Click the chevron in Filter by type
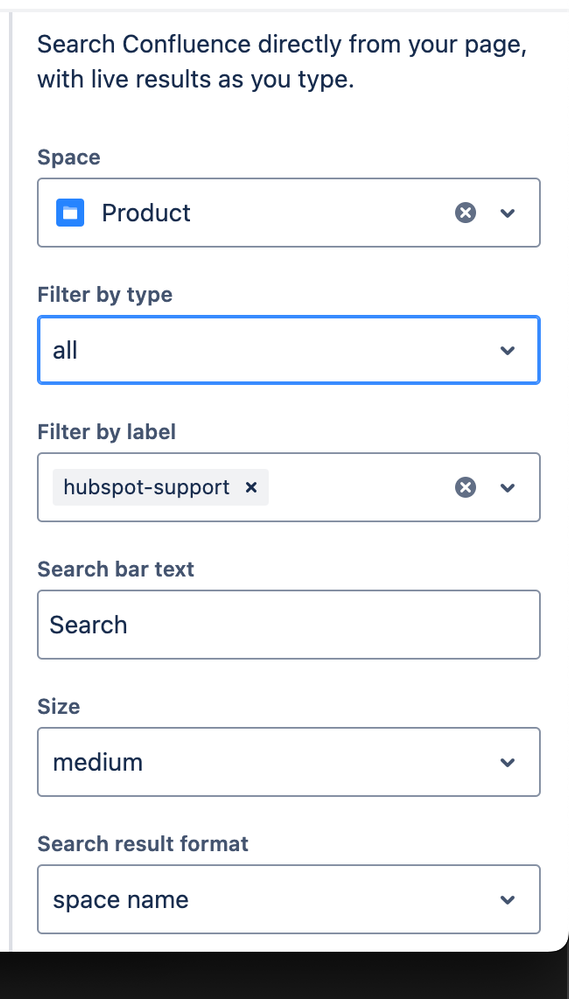This screenshot has height=999, width=569. pyautogui.click(x=507, y=350)
